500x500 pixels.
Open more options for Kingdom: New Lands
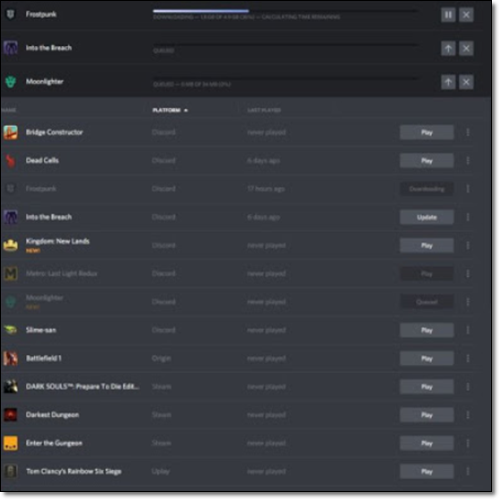(x=468, y=246)
